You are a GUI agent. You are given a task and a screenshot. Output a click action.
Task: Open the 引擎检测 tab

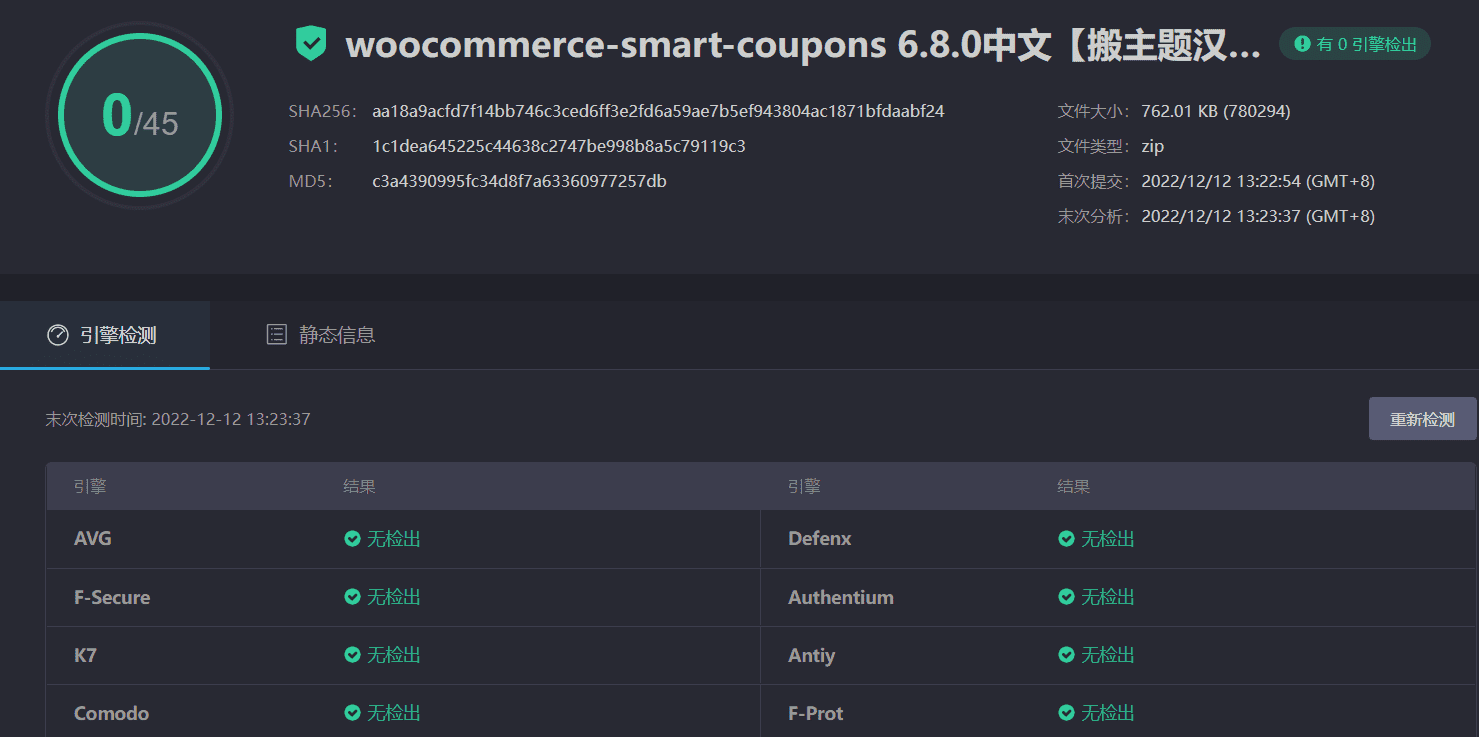pyautogui.click(x=105, y=335)
